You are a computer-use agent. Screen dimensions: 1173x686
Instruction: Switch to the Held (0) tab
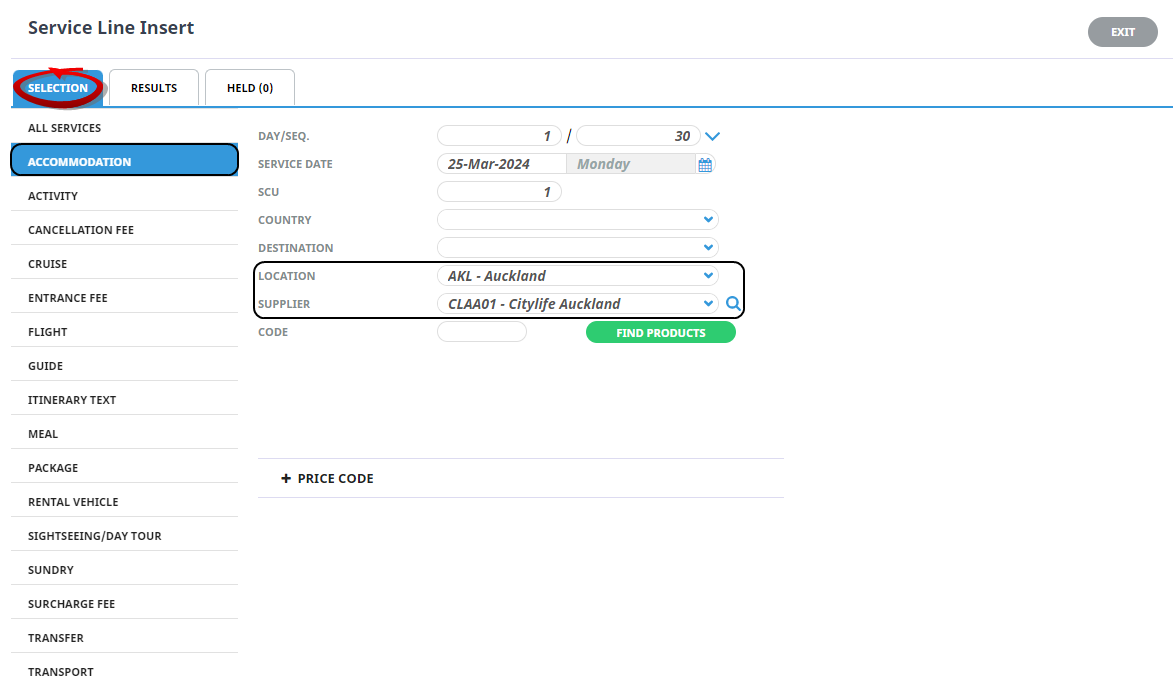click(250, 88)
